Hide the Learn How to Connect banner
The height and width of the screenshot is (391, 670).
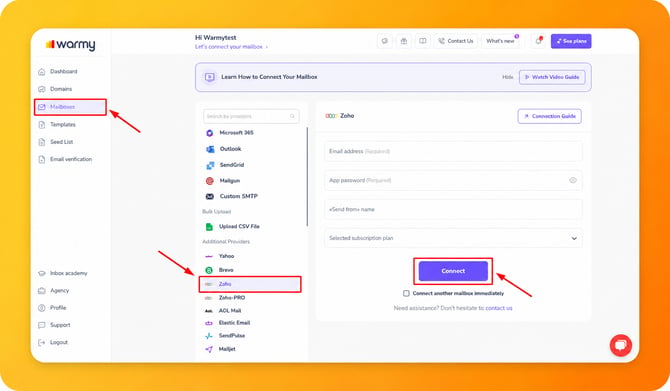click(508, 77)
